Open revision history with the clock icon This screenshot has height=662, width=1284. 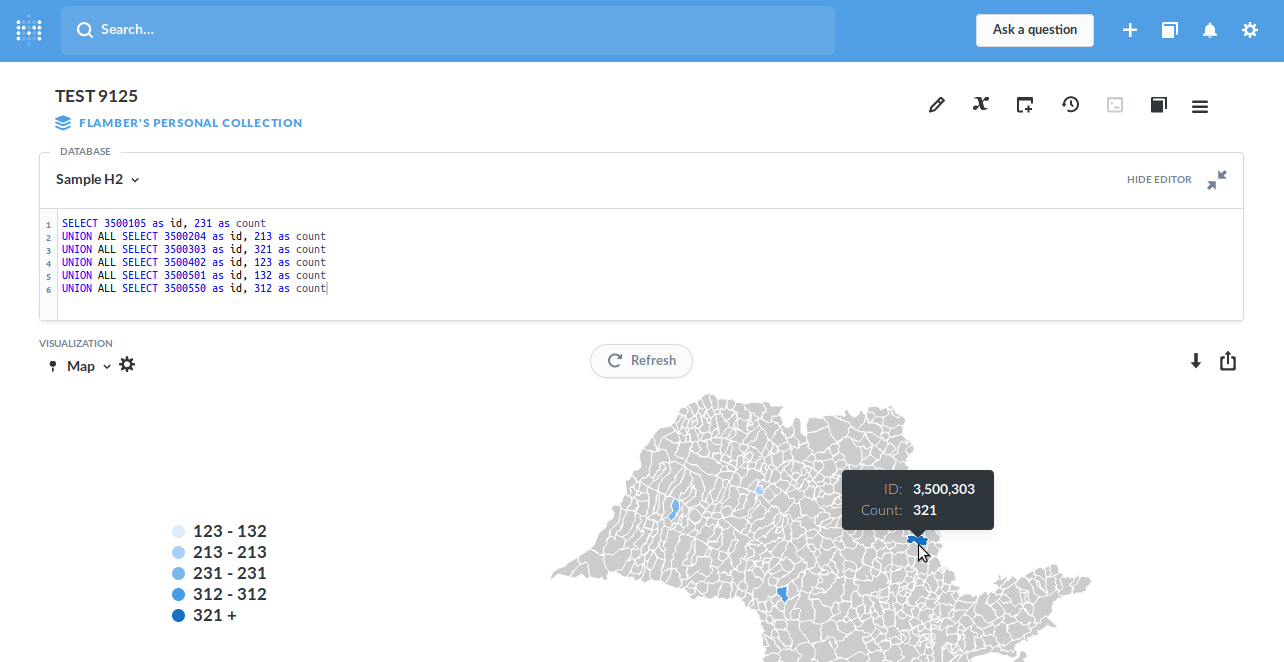pyautogui.click(x=1070, y=104)
